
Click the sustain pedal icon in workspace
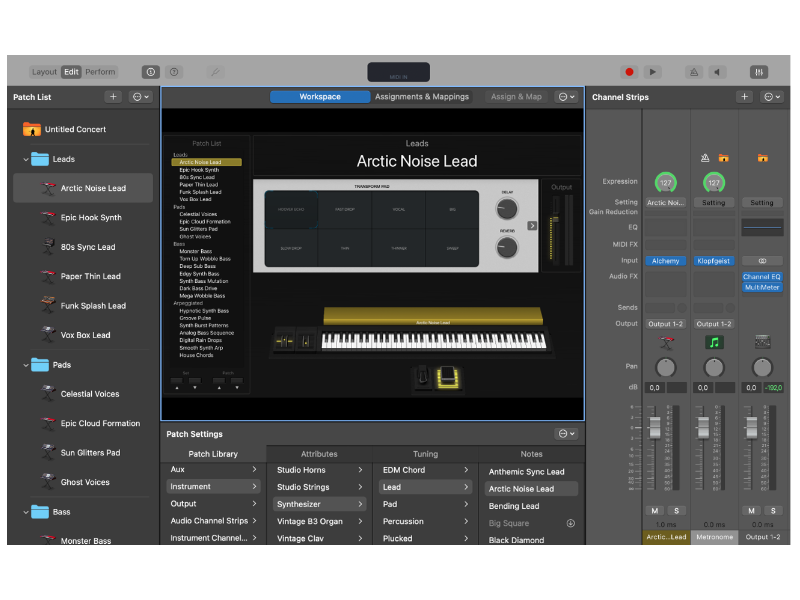tap(422, 378)
